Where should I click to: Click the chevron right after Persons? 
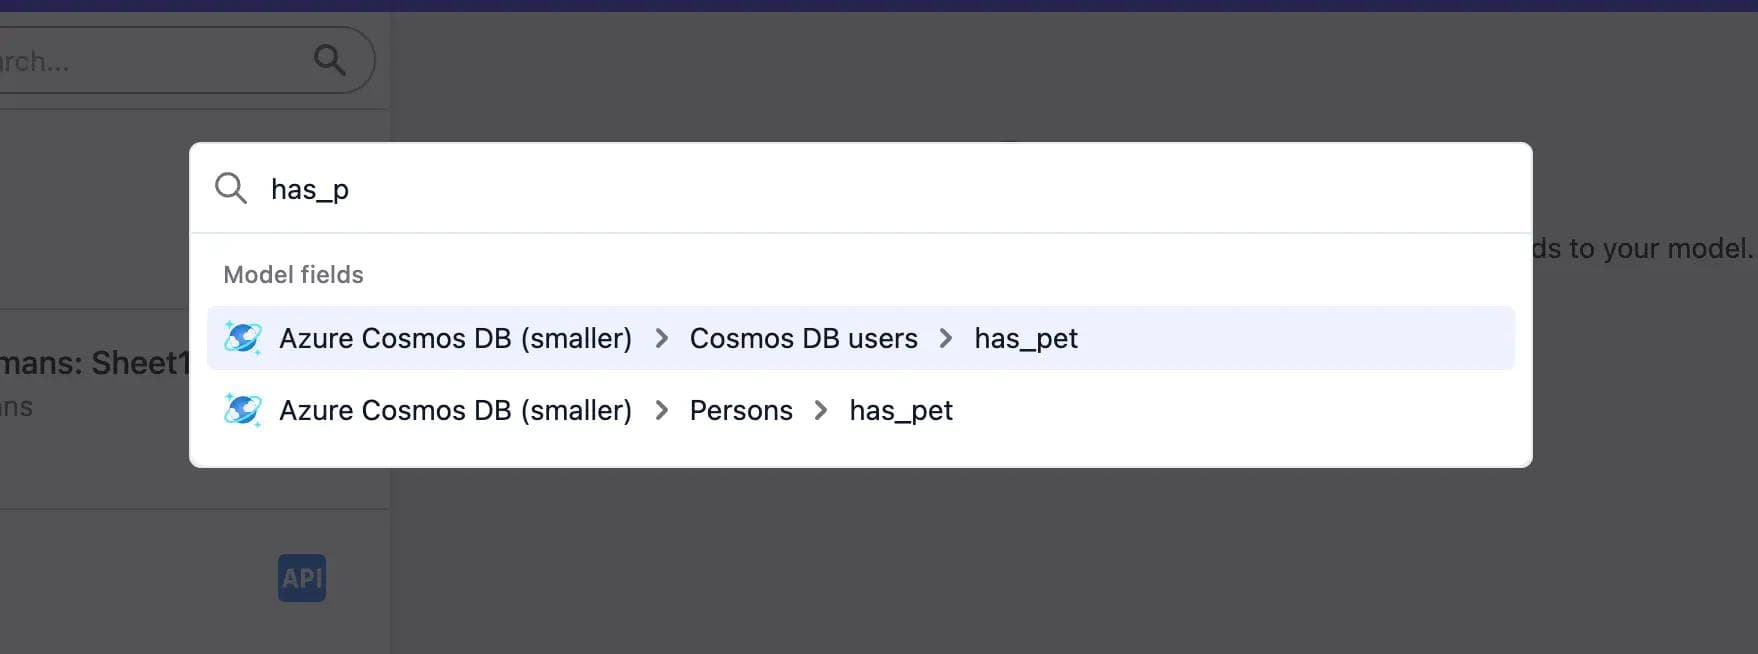click(x=821, y=410)
